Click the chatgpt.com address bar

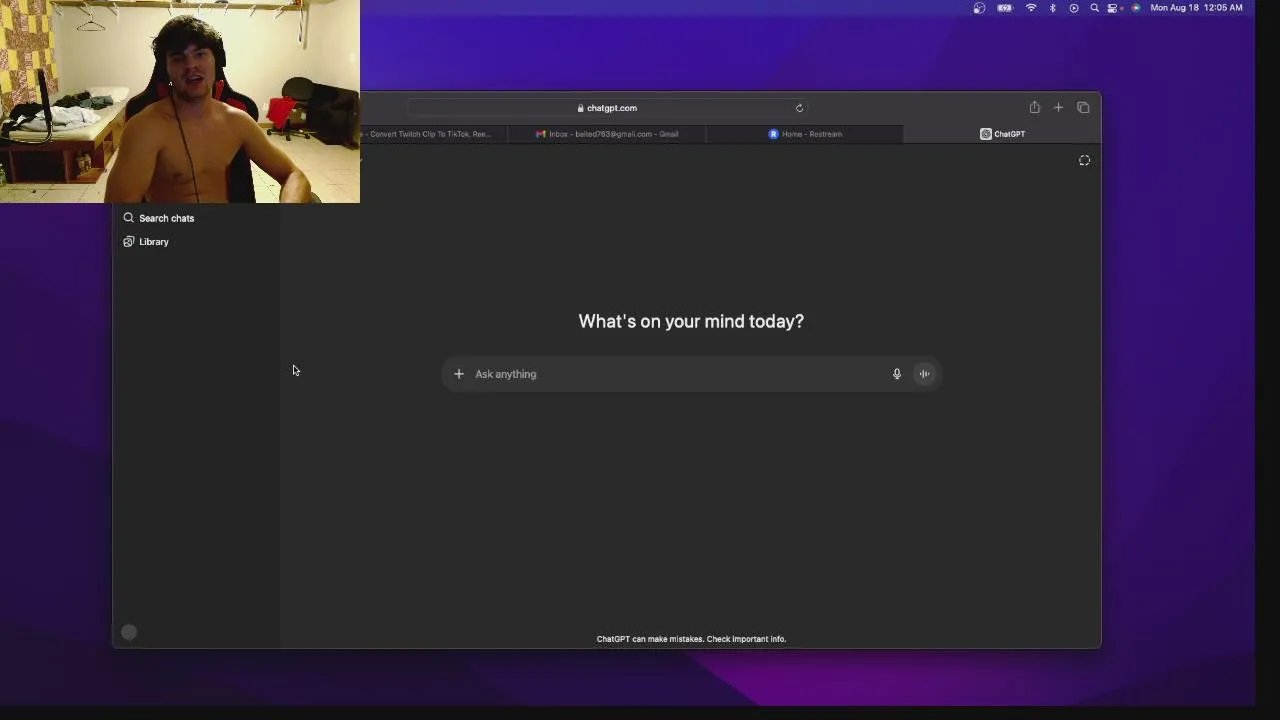(x=607, y=108)
